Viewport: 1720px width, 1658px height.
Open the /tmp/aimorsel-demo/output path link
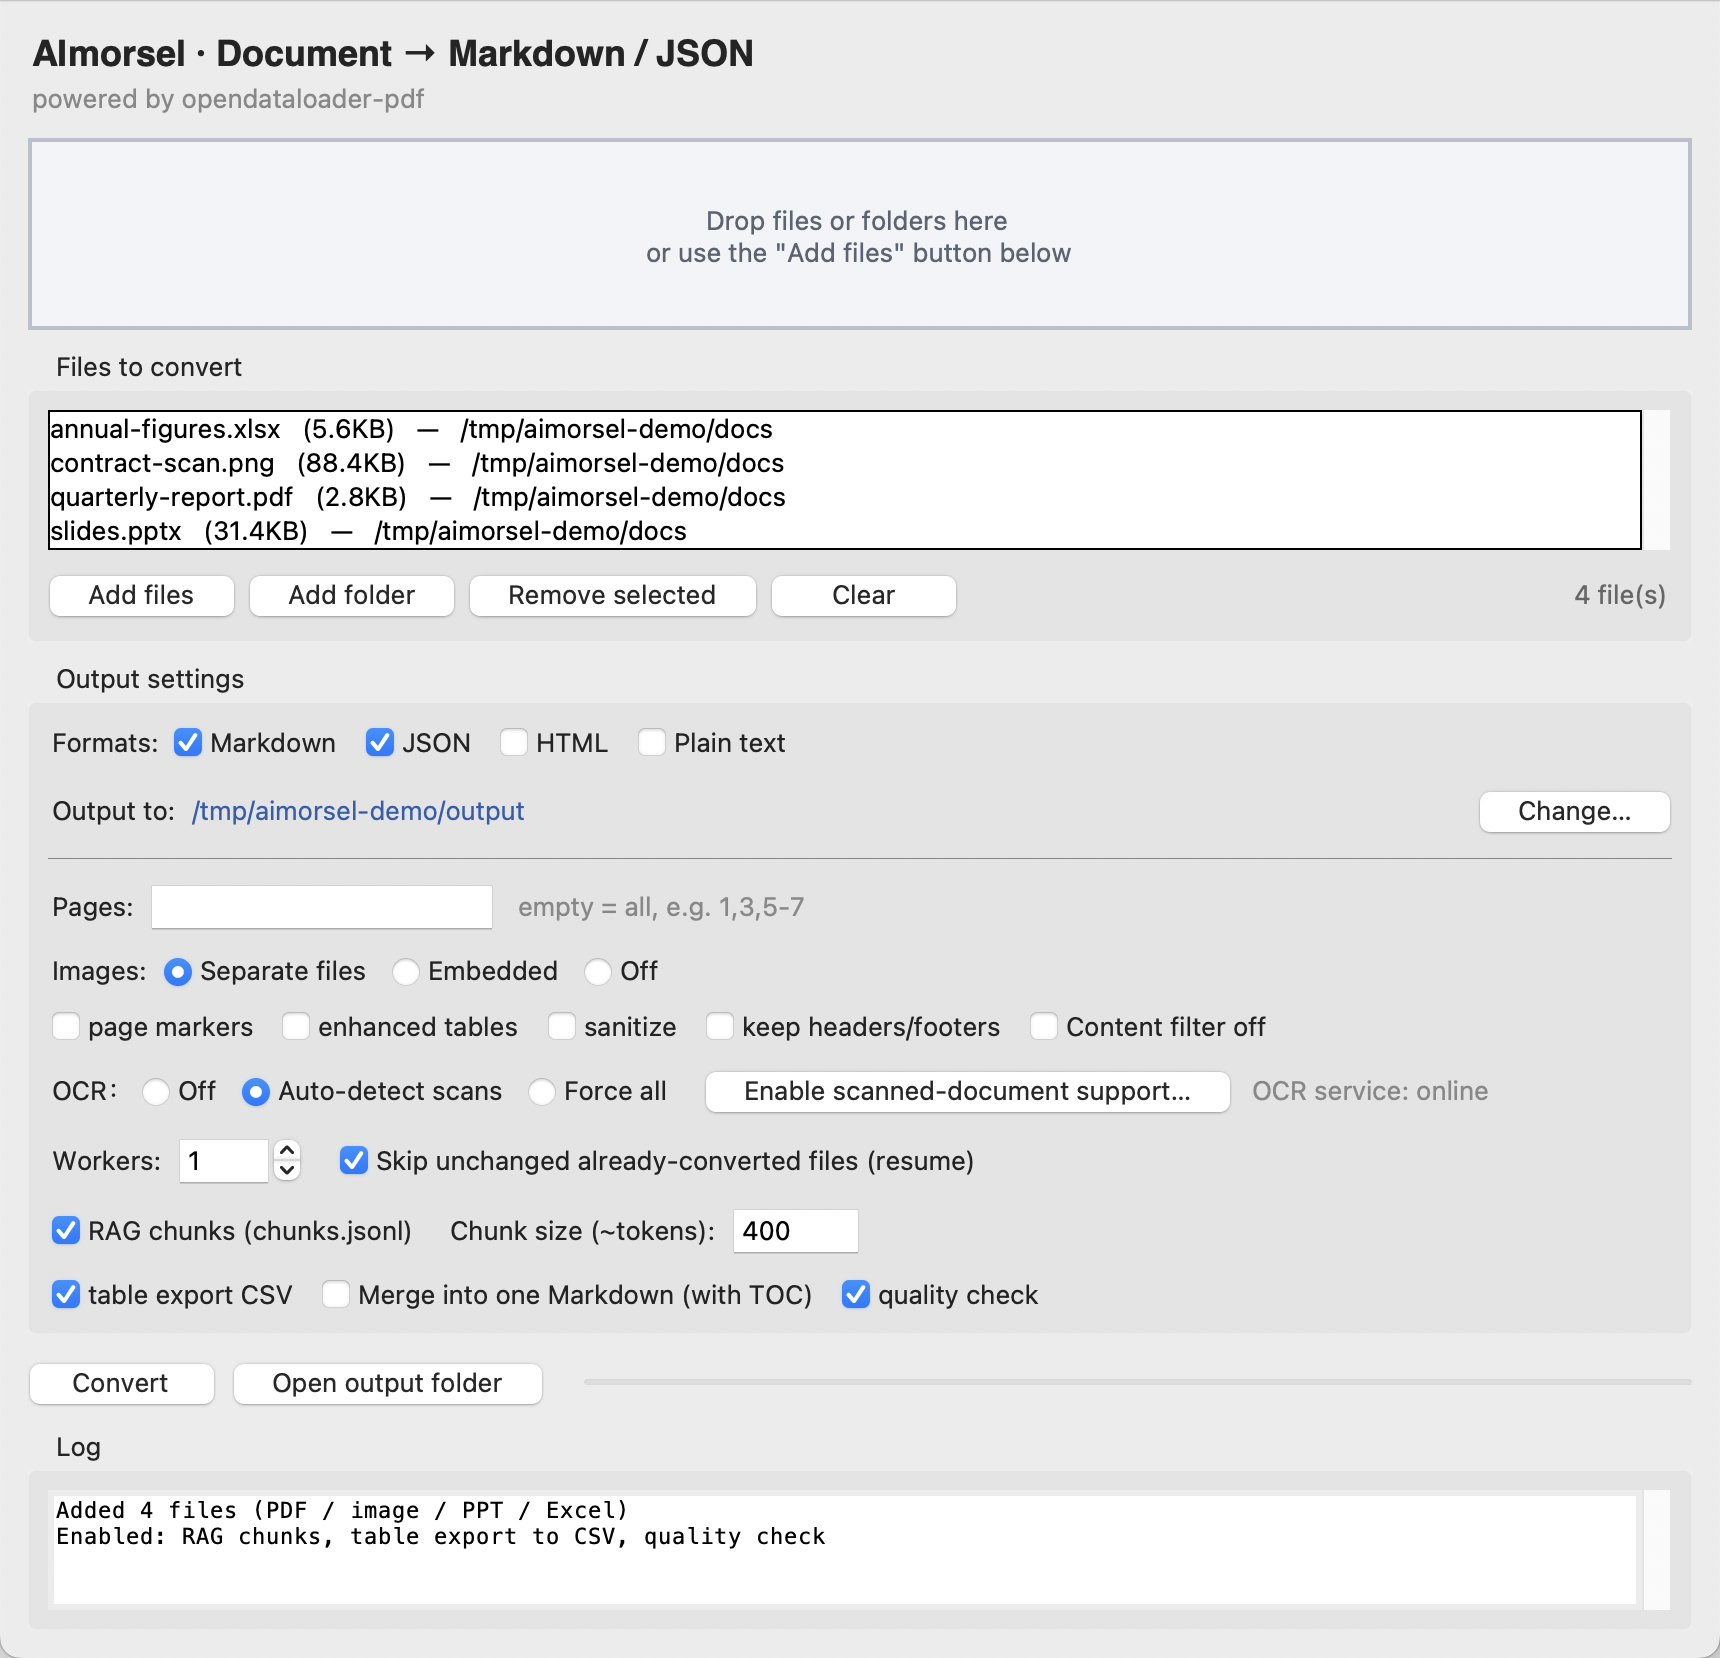tap(358, 811)
